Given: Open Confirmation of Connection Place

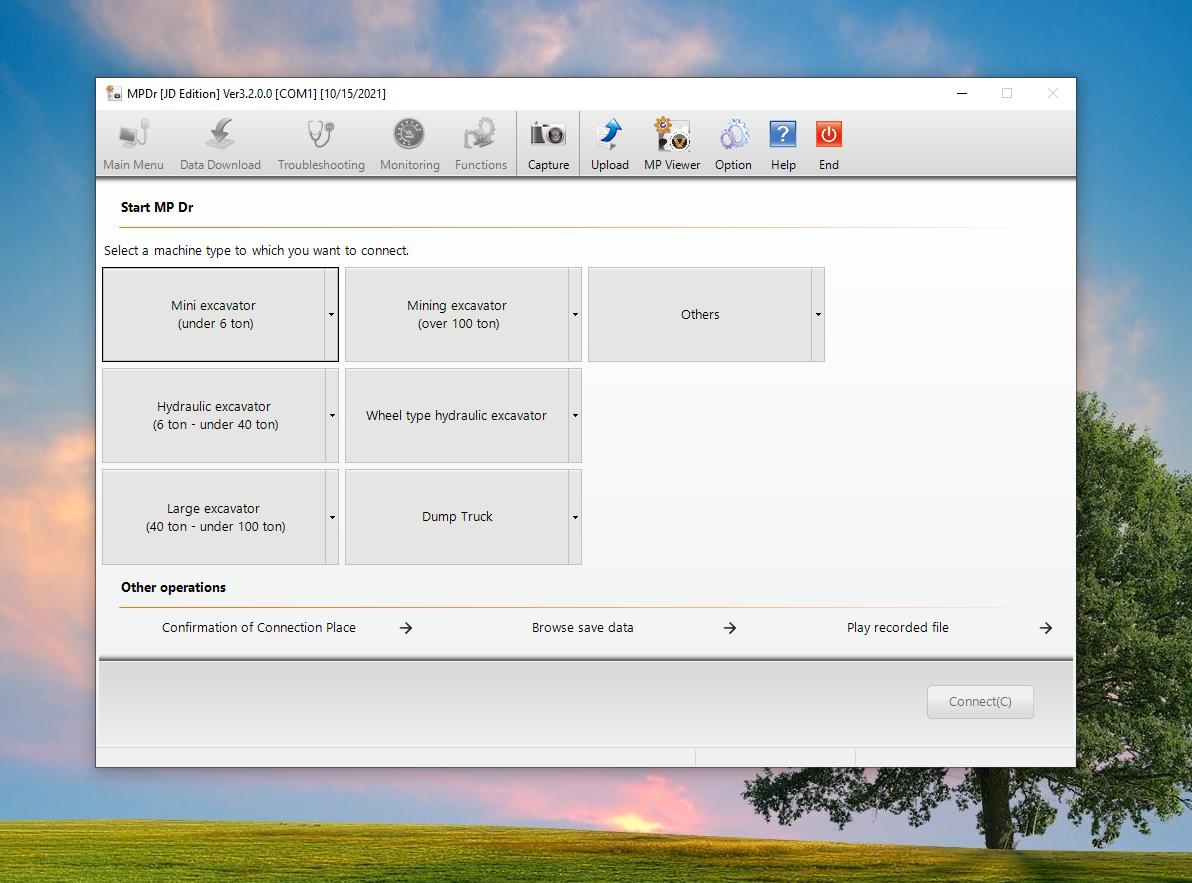Looking at the screenshot, I should 259,628.
